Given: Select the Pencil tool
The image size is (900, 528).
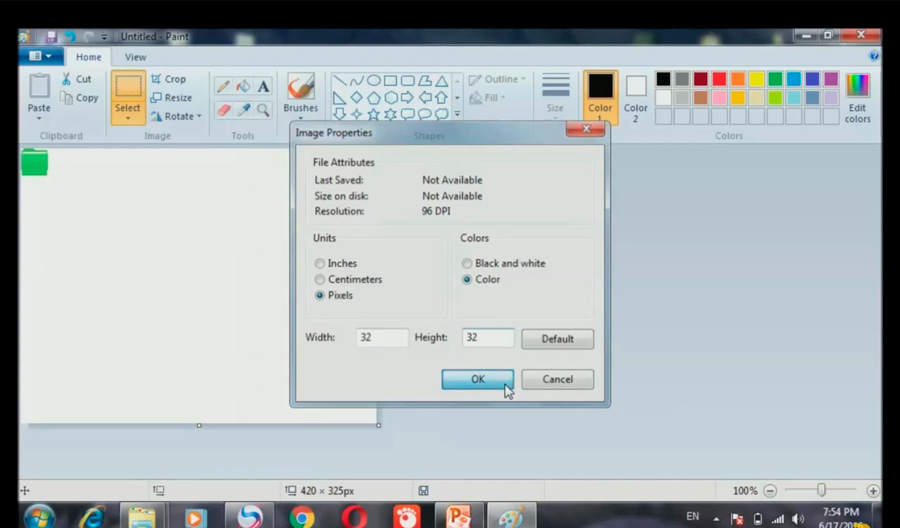Looking at the screenshot, I should tap(223, 87).
